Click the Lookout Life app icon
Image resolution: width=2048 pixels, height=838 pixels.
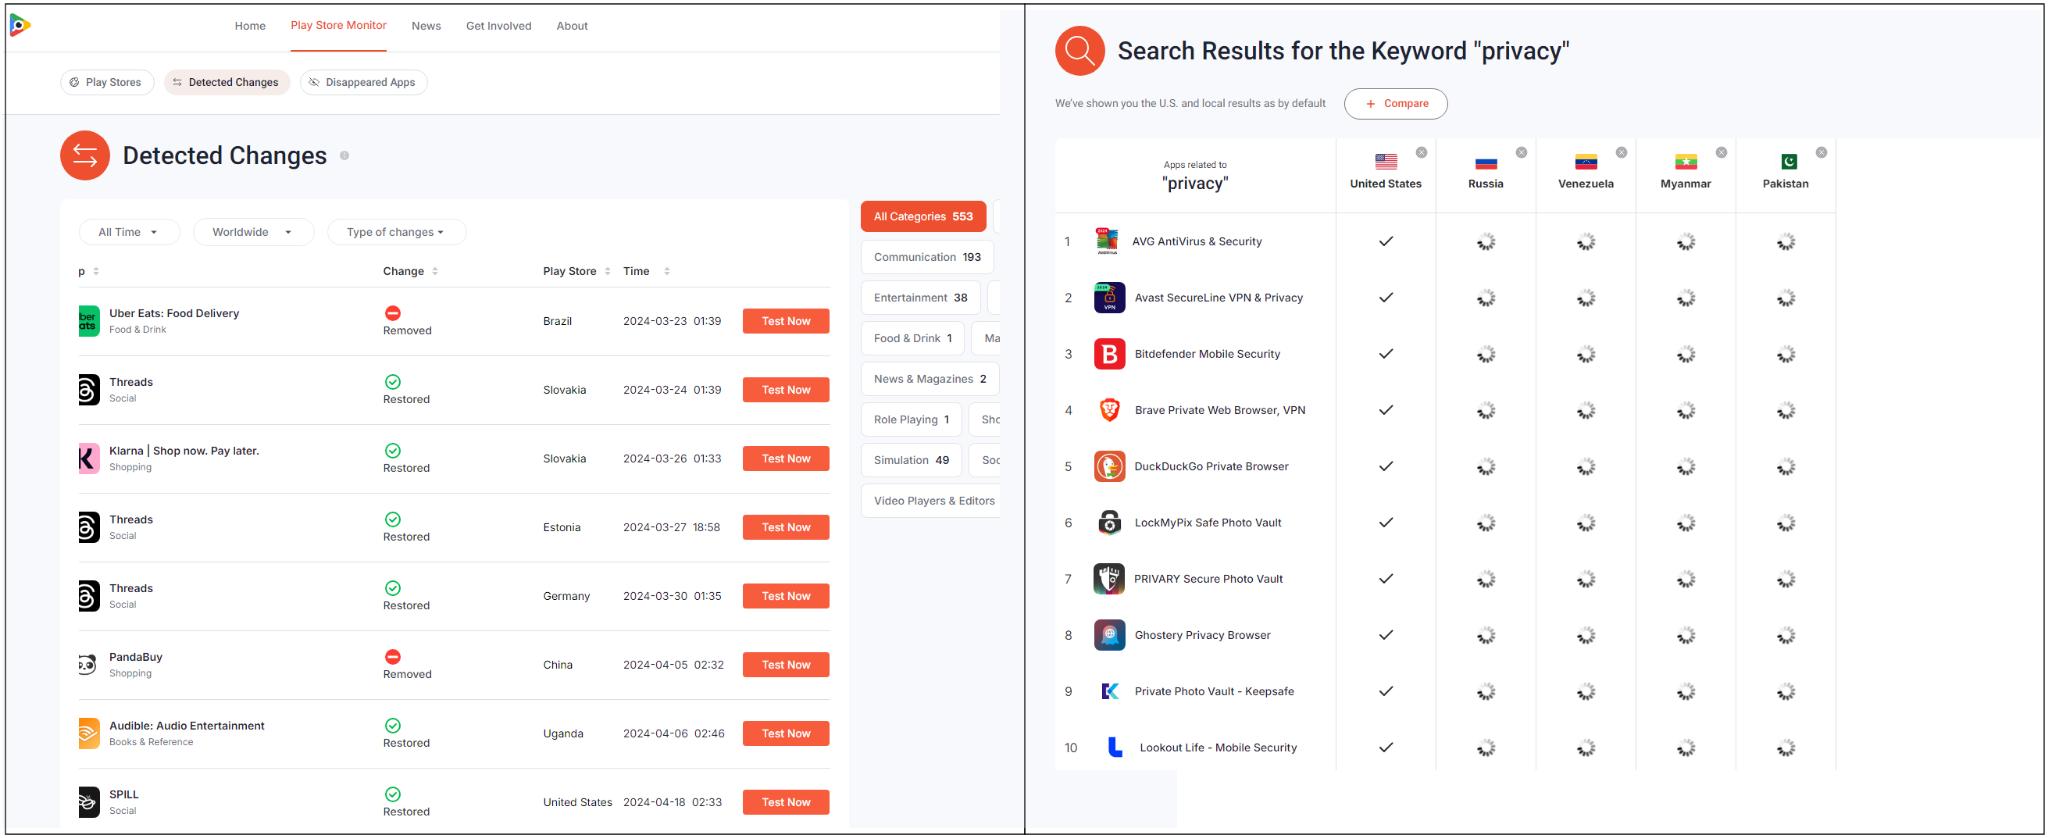(1115, 747)
